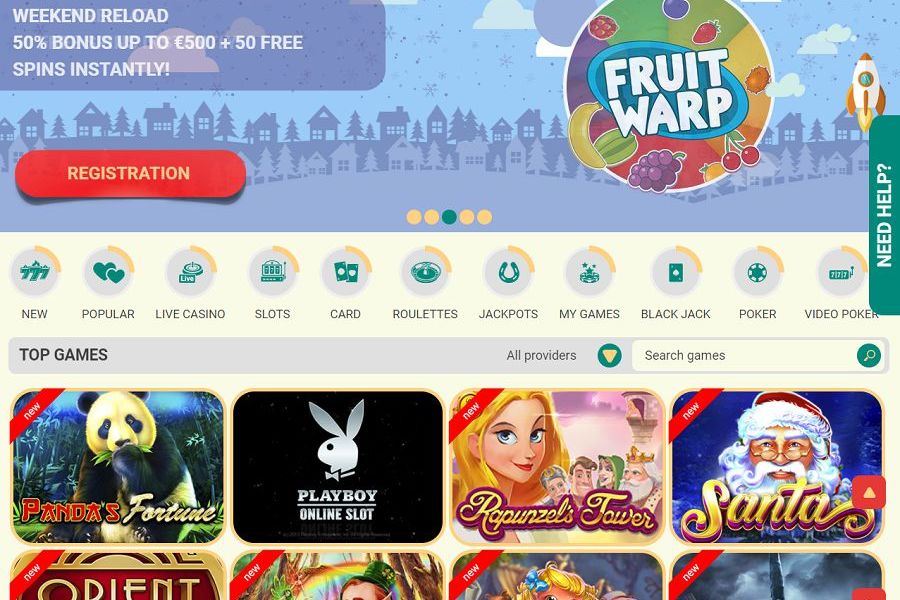Expand the All providers dropdown arrow
This screenshot has height=600, width=900.
(x=609, y=355)
